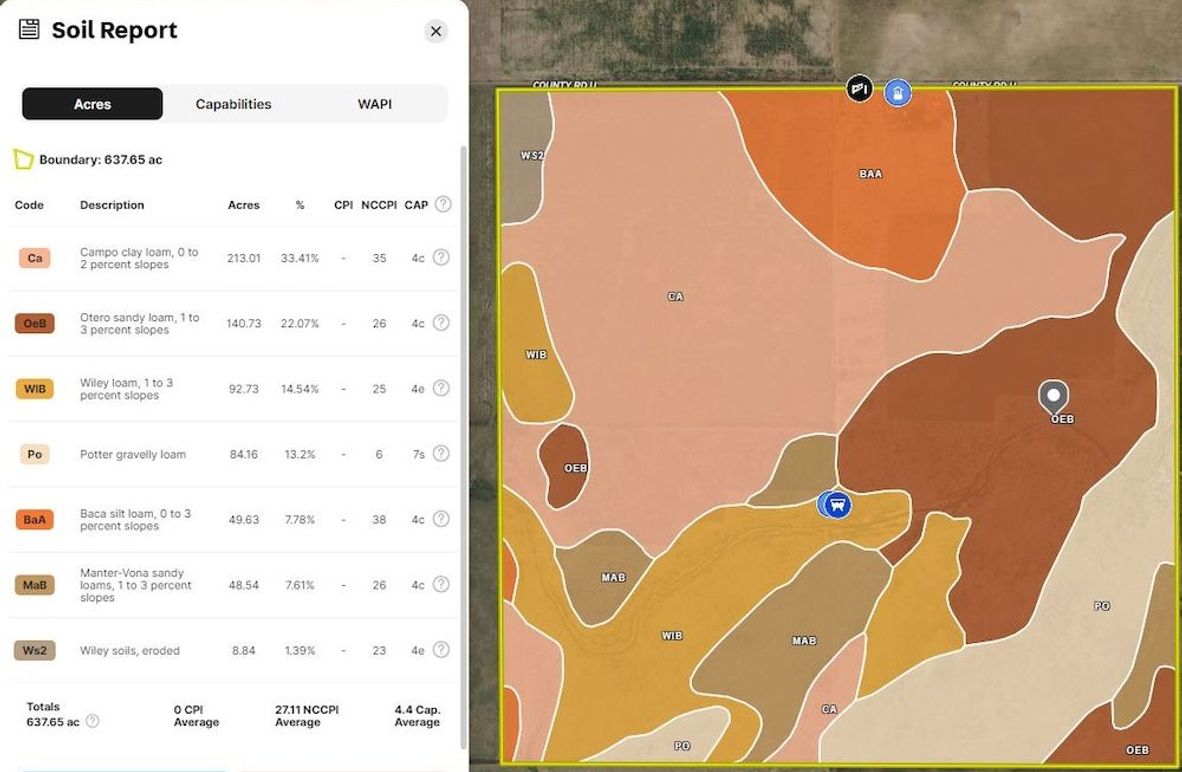The height and width of the screenshot is (772, 1182).
Task: Open help for Wiley soils eroded row
Action: coord(441,649)
